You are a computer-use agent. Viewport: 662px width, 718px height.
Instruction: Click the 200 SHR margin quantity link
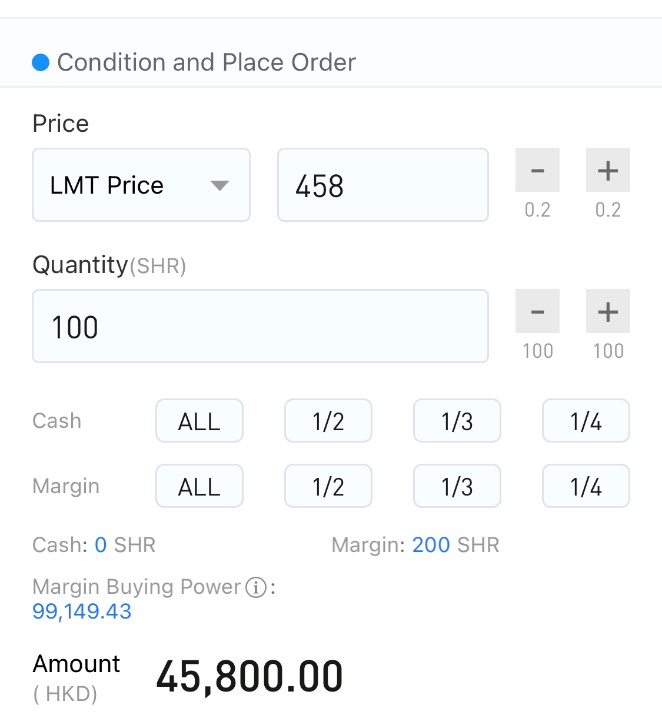[456, 545]
